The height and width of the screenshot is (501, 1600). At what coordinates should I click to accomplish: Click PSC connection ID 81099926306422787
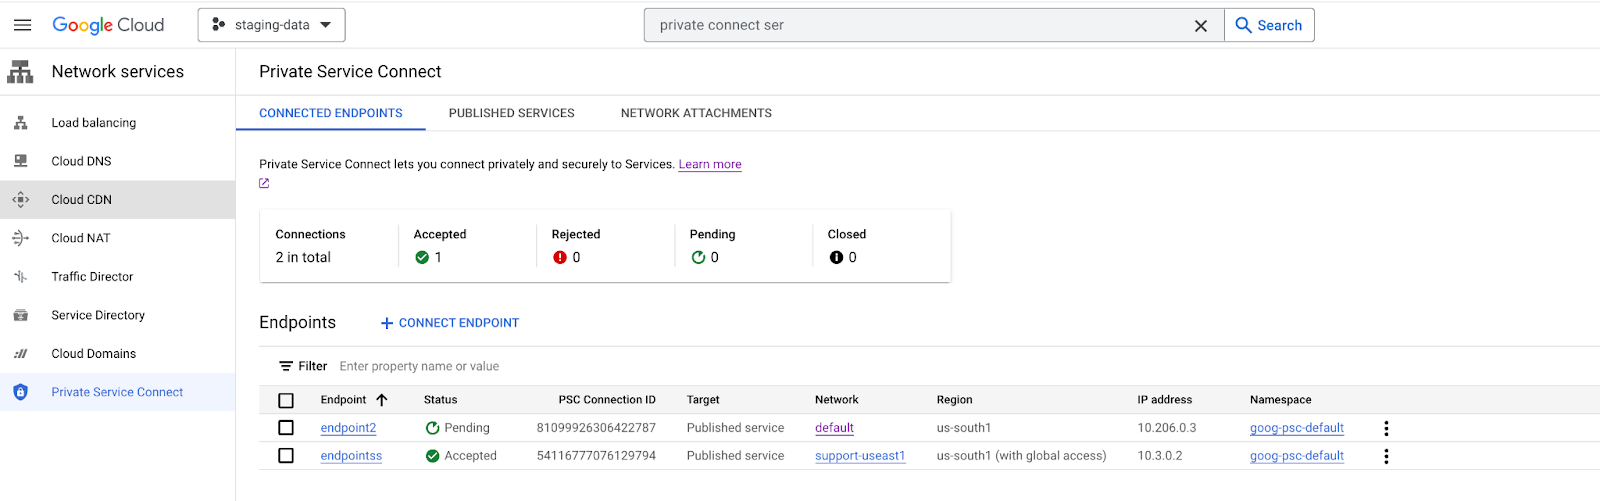pyautogui.click(x=596, y=428)
